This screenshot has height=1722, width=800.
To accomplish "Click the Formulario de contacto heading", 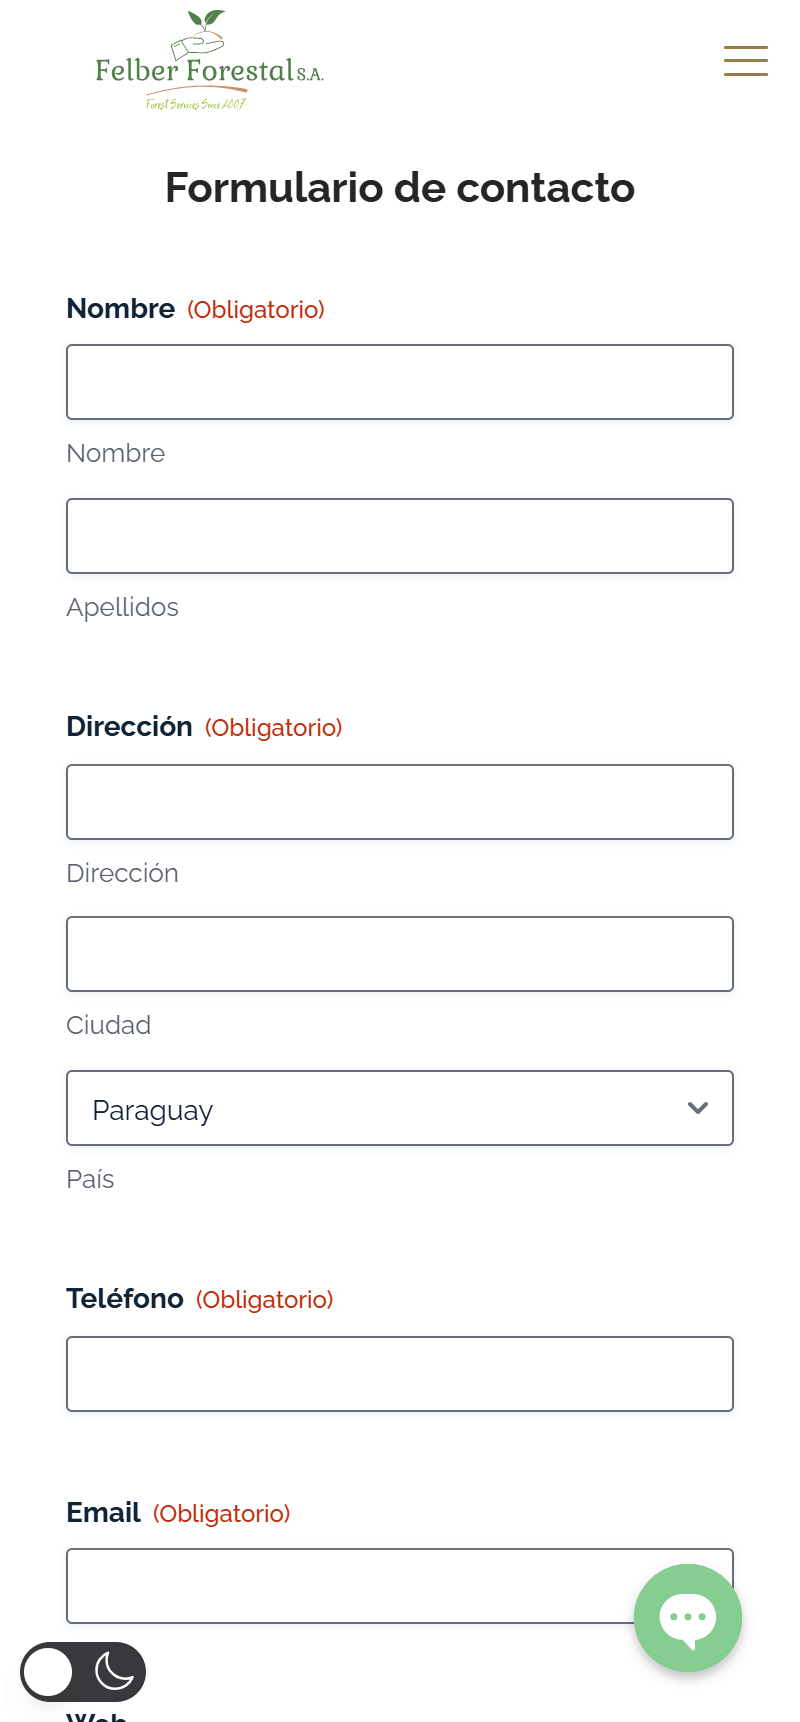I will pyautogui.click(x=400, y=188).
